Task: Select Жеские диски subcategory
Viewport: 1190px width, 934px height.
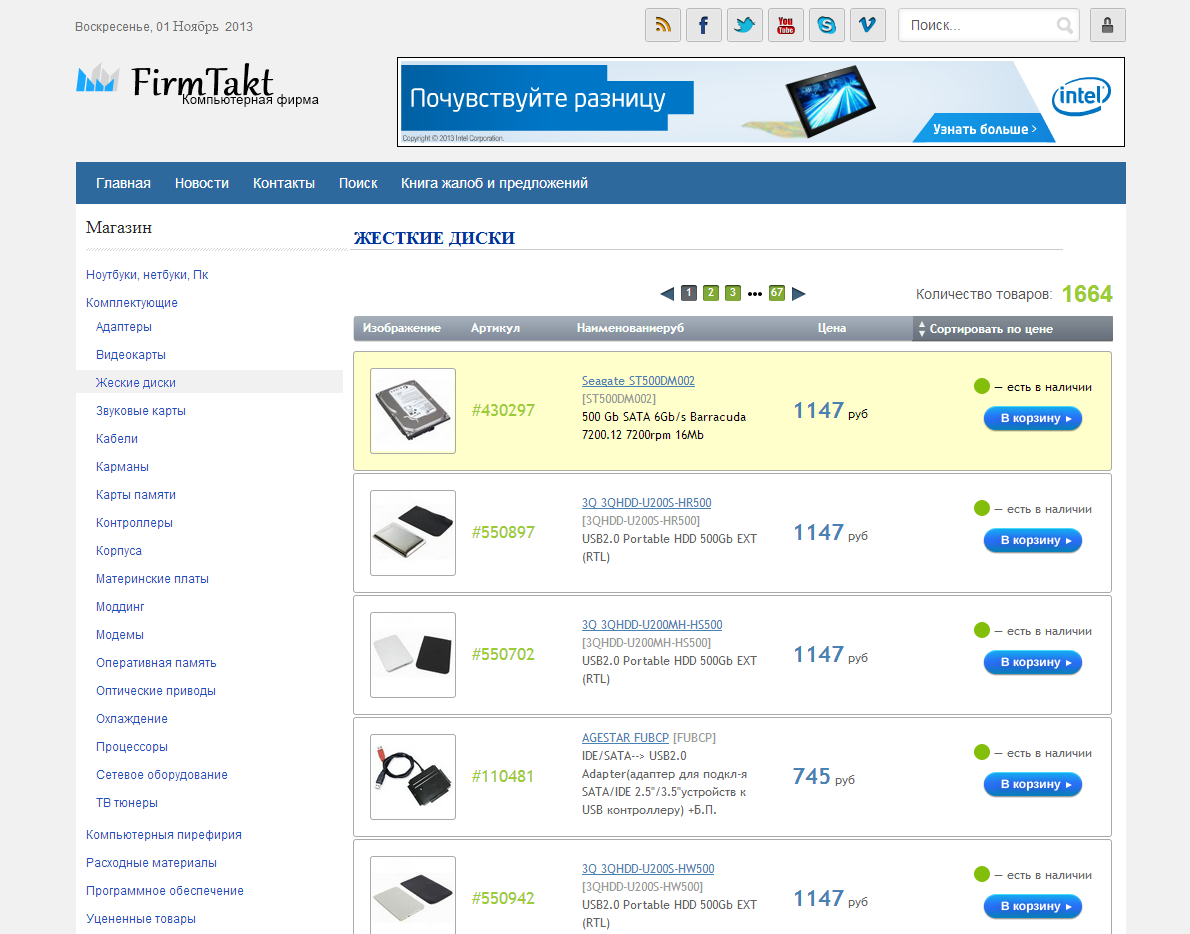Action: coord(136,383)
